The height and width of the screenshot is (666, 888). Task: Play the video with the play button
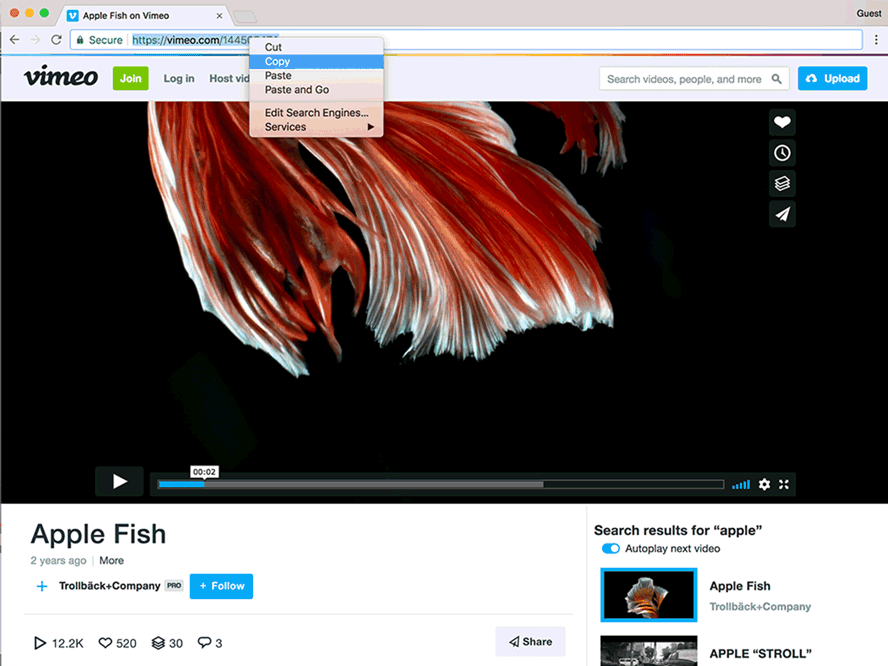119,481
